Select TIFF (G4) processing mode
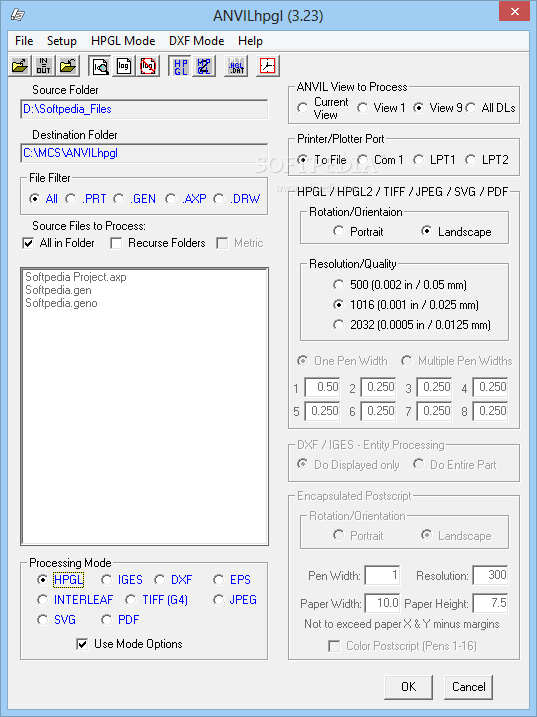 pyautogui.click(x=157, y=600)
